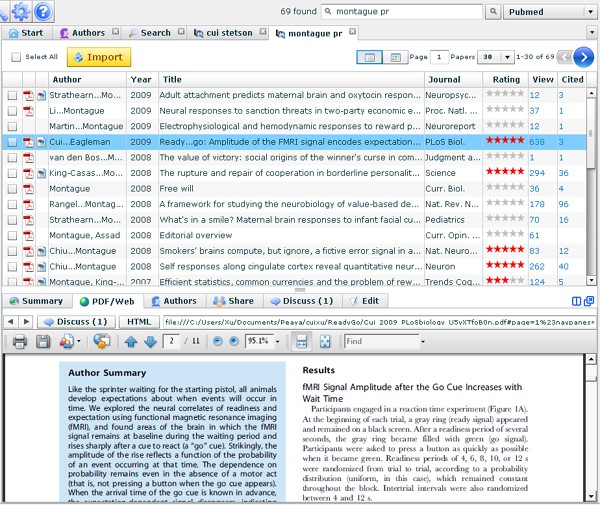Open the help question mark icon
Screen dimensions: 600x505
[x=43, y=11]
